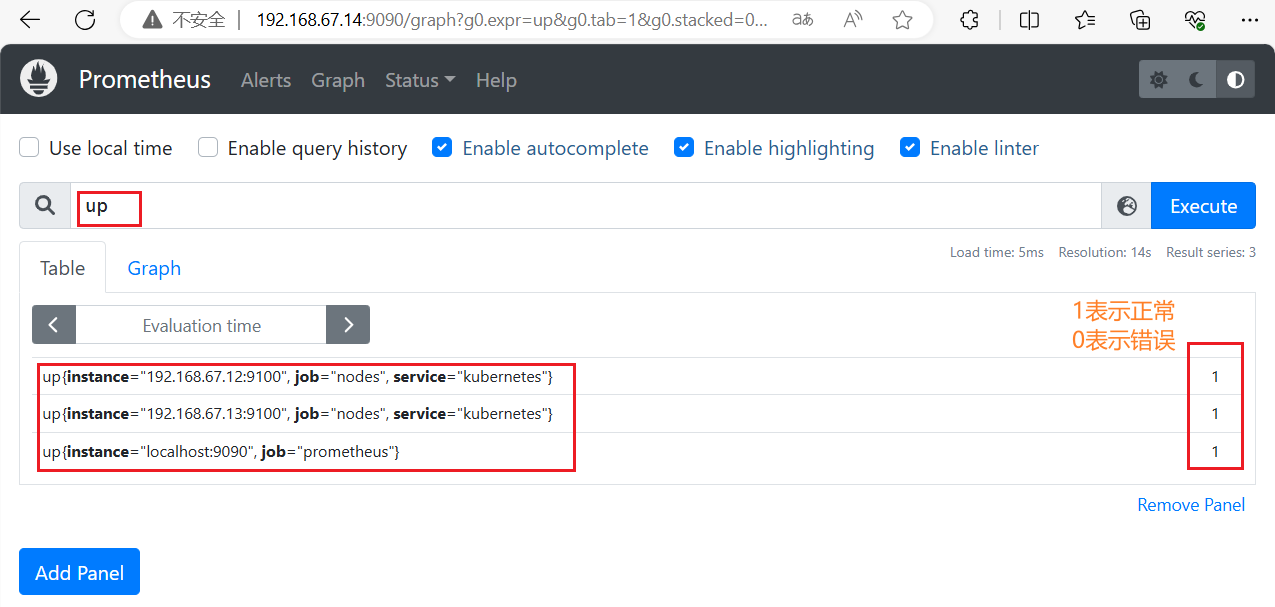Screen dimensions: 1275x607
Task: Expand the Status dropdown menu
Action: pyautogui.click(x=420, y=80)
